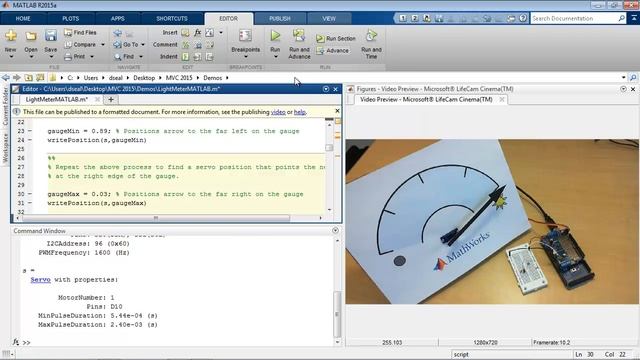The width and height of the screenshot is (640, 360).
Task: Open the Help question mark icon
Action: tap(523, 18)
